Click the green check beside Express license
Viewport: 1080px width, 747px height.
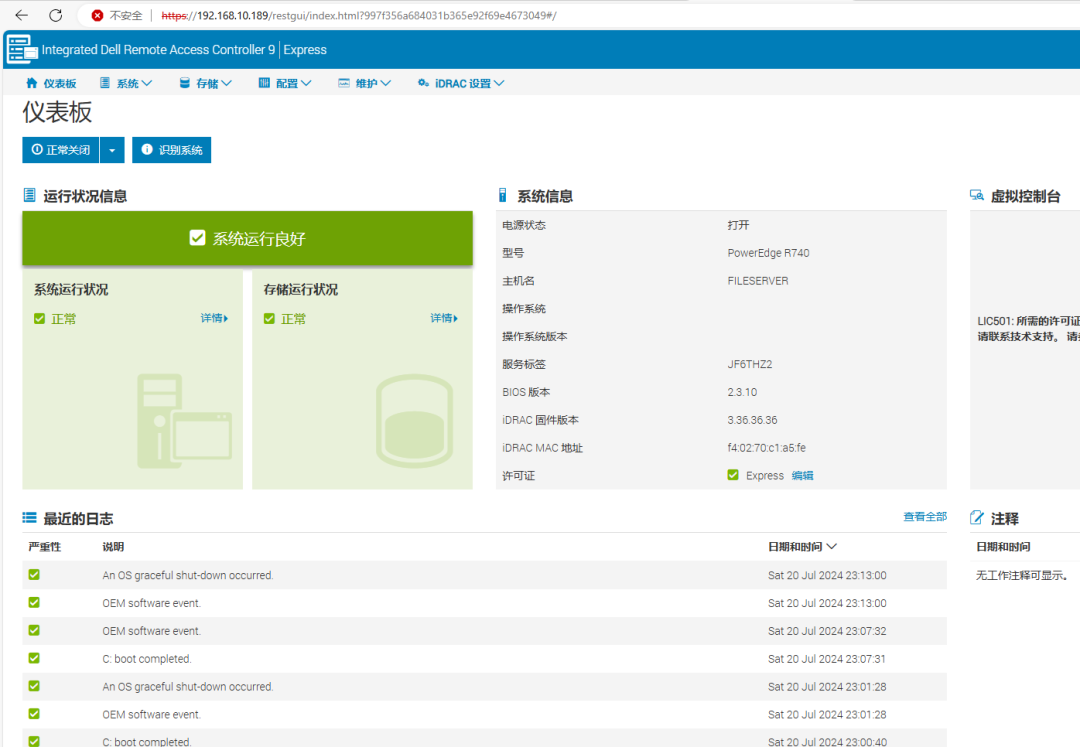click(733, 475)
